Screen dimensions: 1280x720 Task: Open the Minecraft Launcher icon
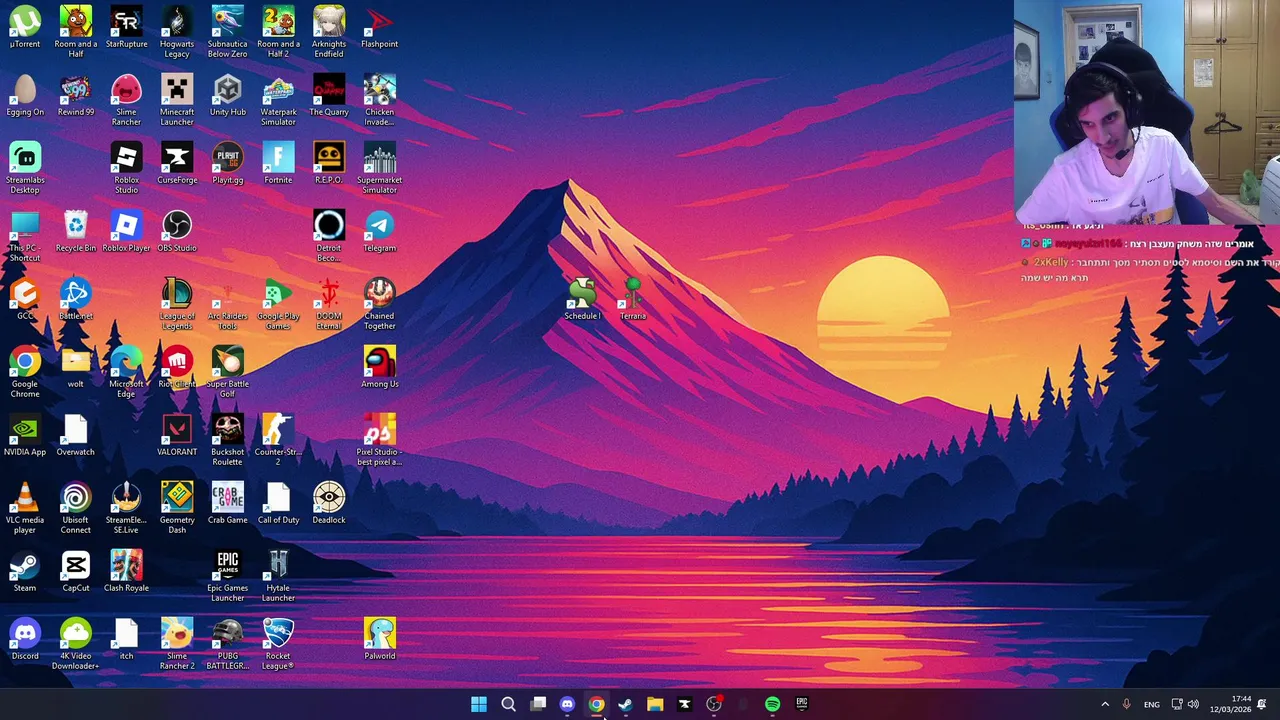click(x=177, y=100)
